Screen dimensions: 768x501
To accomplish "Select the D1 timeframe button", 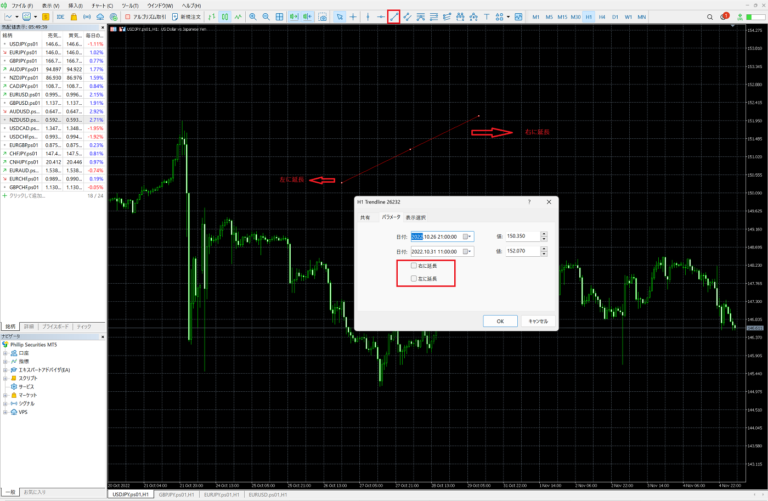I will (x=614, y=17).
